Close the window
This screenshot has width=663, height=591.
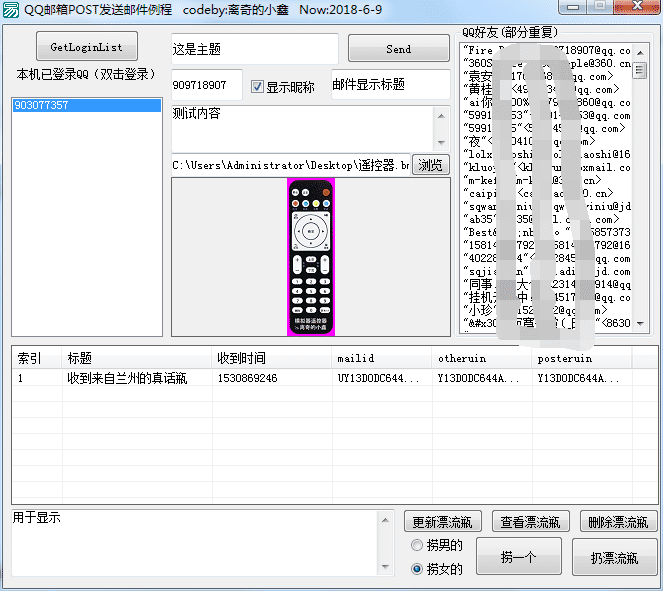[x=636, y=7]
